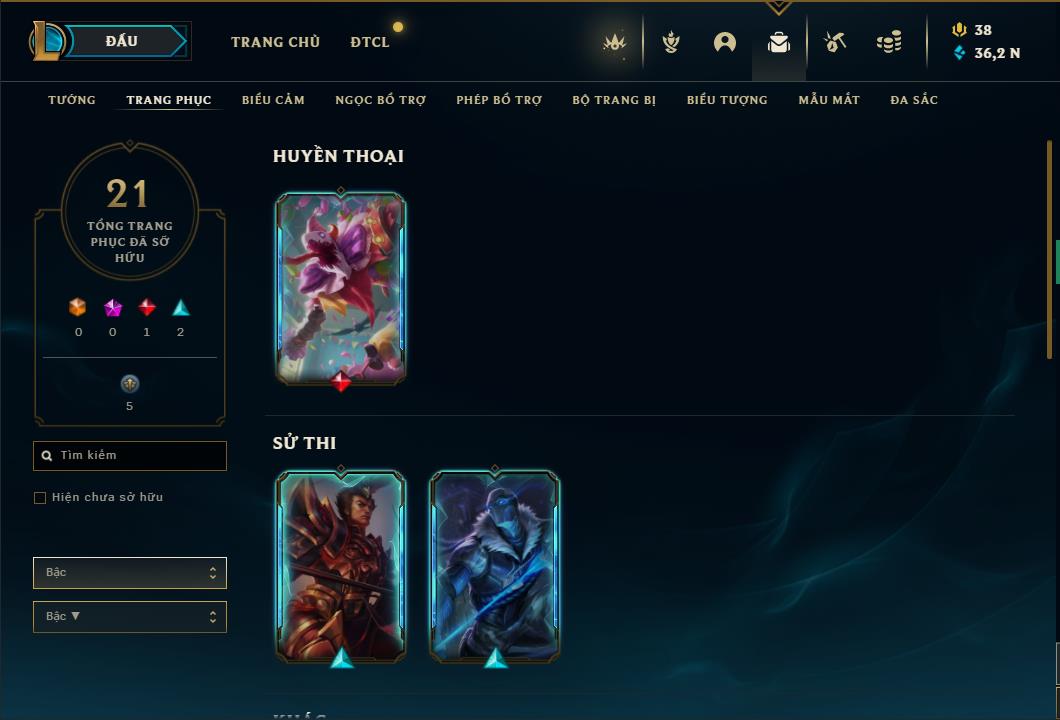Screen dimensions: 1060x720
Task: Open the Collection briefcase icon
Action: point(779,43)
